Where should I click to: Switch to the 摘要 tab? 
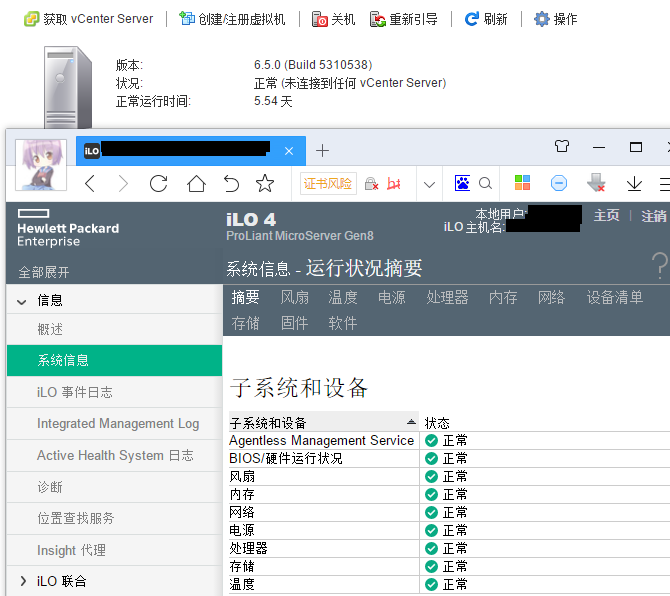(245, 297)
